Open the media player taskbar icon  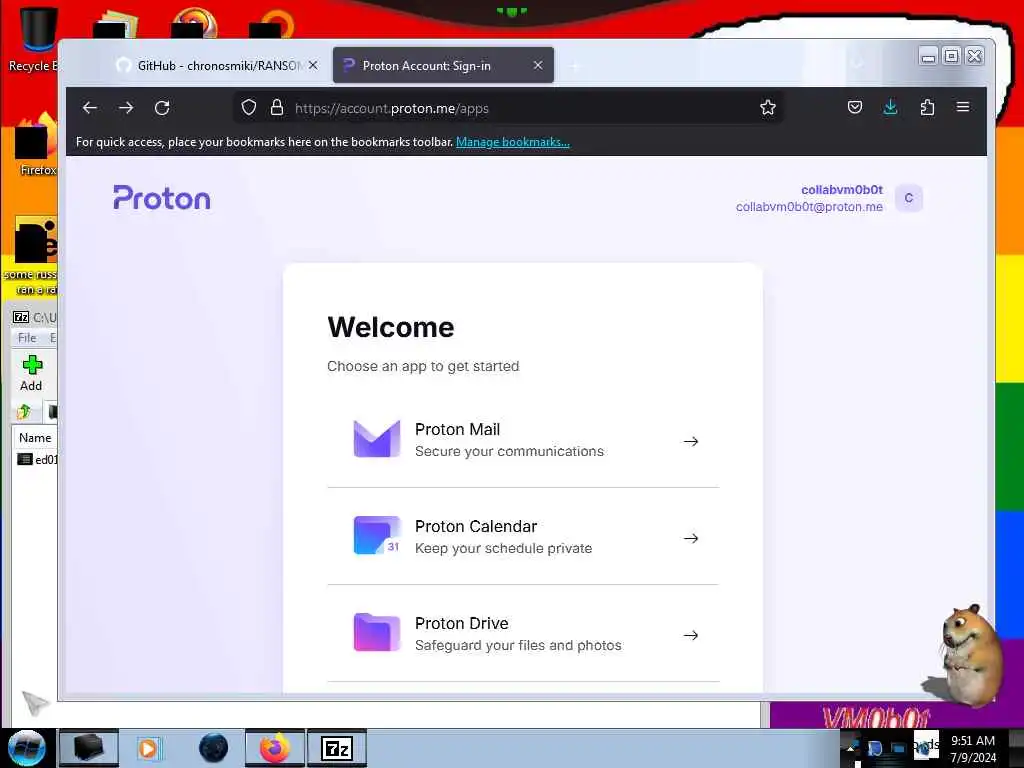click(x=148, y=748)
